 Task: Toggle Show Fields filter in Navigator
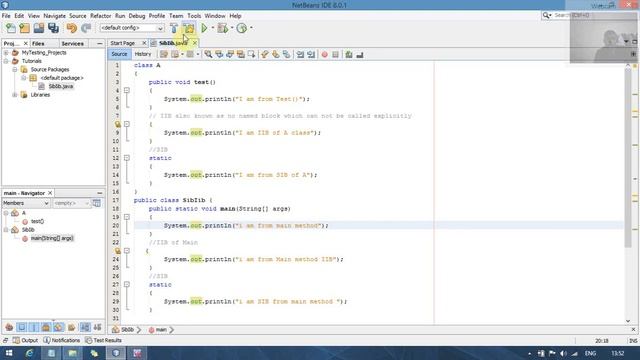(x=22, y=327)
